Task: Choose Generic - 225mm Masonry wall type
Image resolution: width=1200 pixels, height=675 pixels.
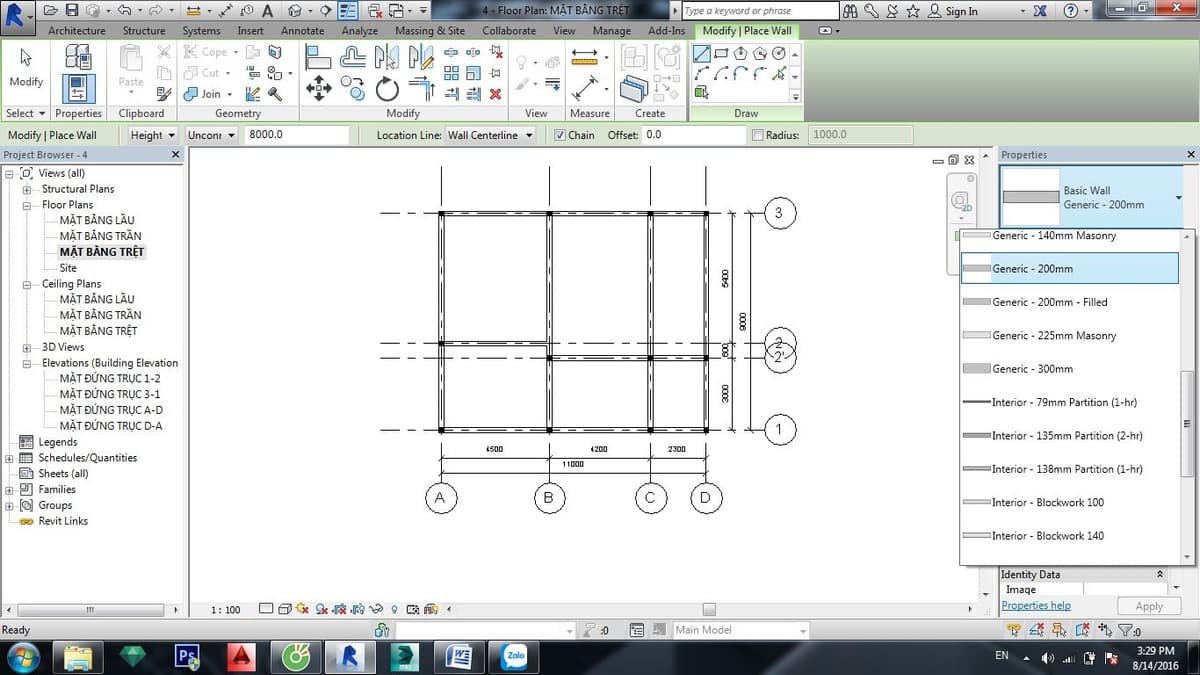Action: tap(1070, 336)
